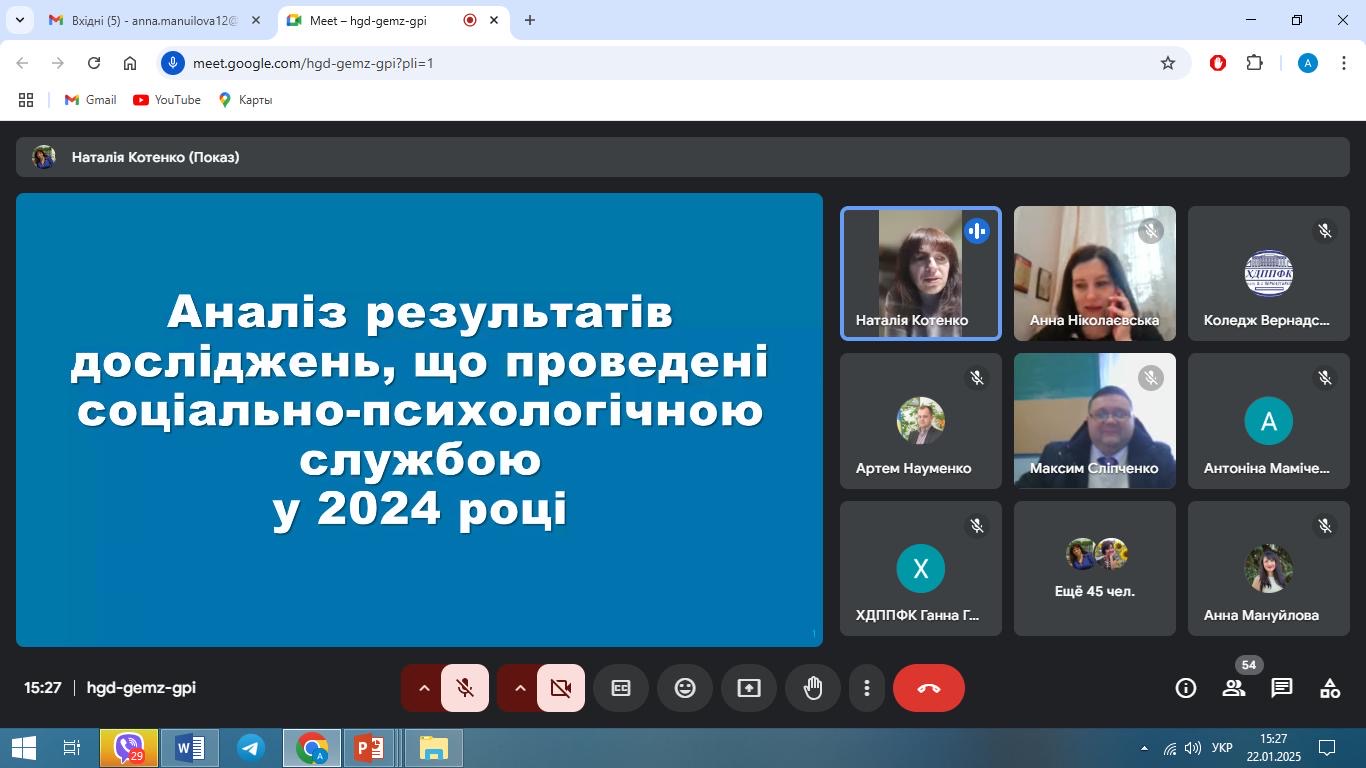Raise hand in the meeting

[x=813, y=688]
